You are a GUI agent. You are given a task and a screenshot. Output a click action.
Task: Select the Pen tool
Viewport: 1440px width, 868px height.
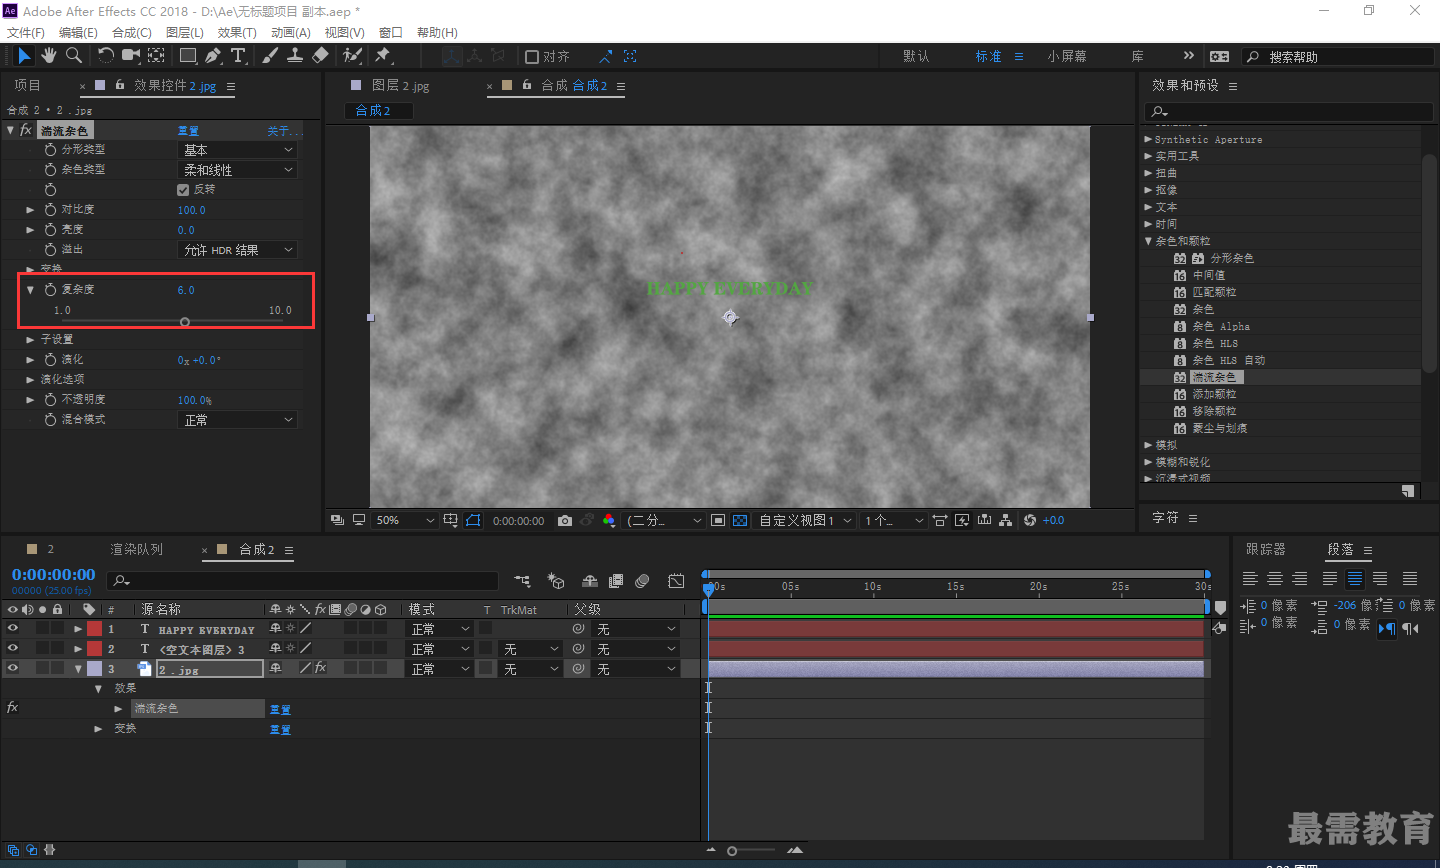point(212,56)
